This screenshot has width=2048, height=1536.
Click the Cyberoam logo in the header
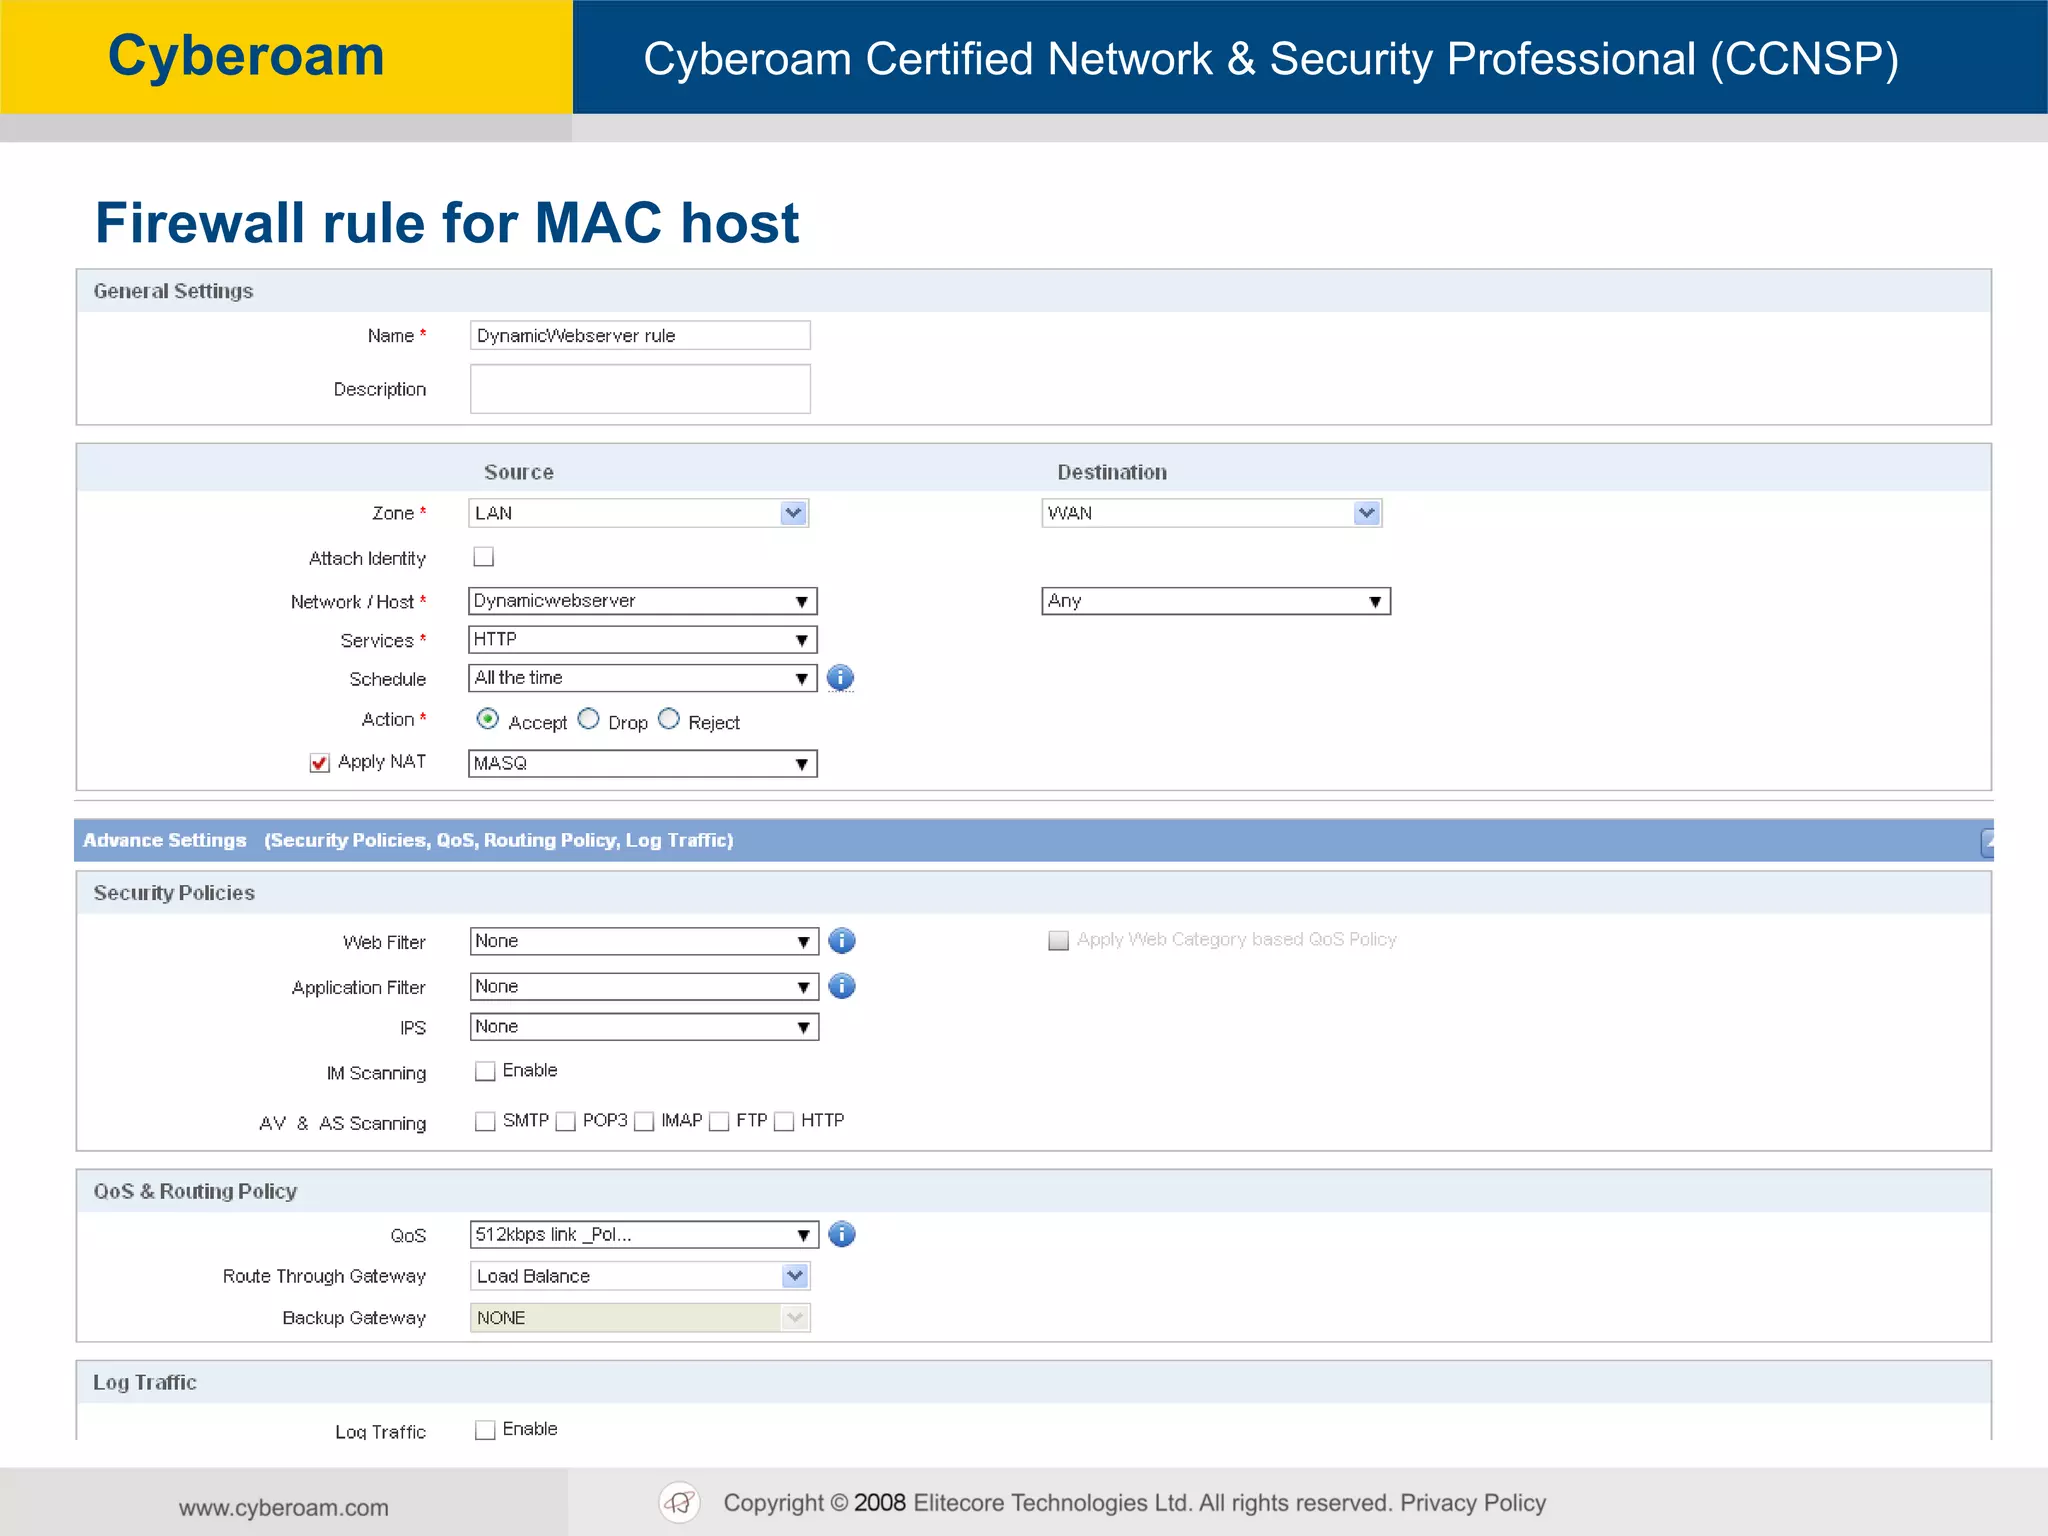click(x=246, y=56)
